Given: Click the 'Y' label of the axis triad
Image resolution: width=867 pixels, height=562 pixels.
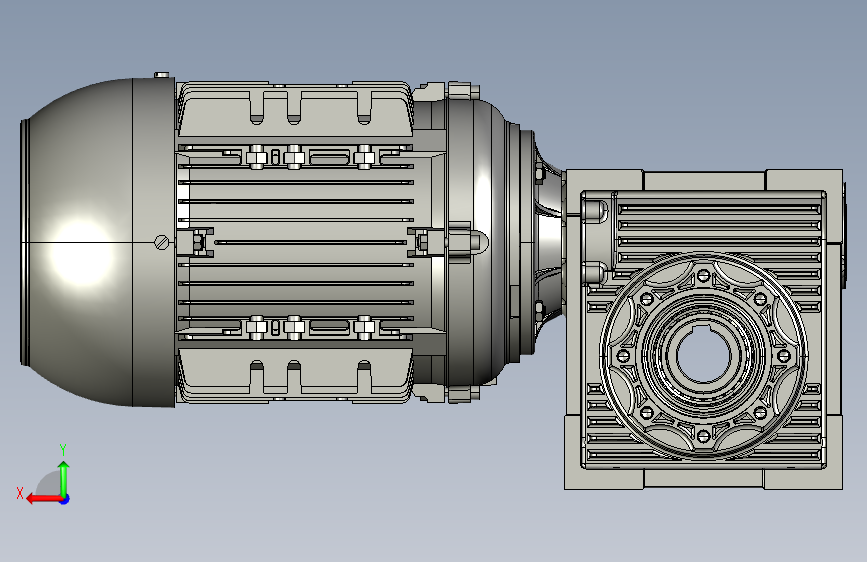Looking at the screenshot, I should click(x=63, y=450).
